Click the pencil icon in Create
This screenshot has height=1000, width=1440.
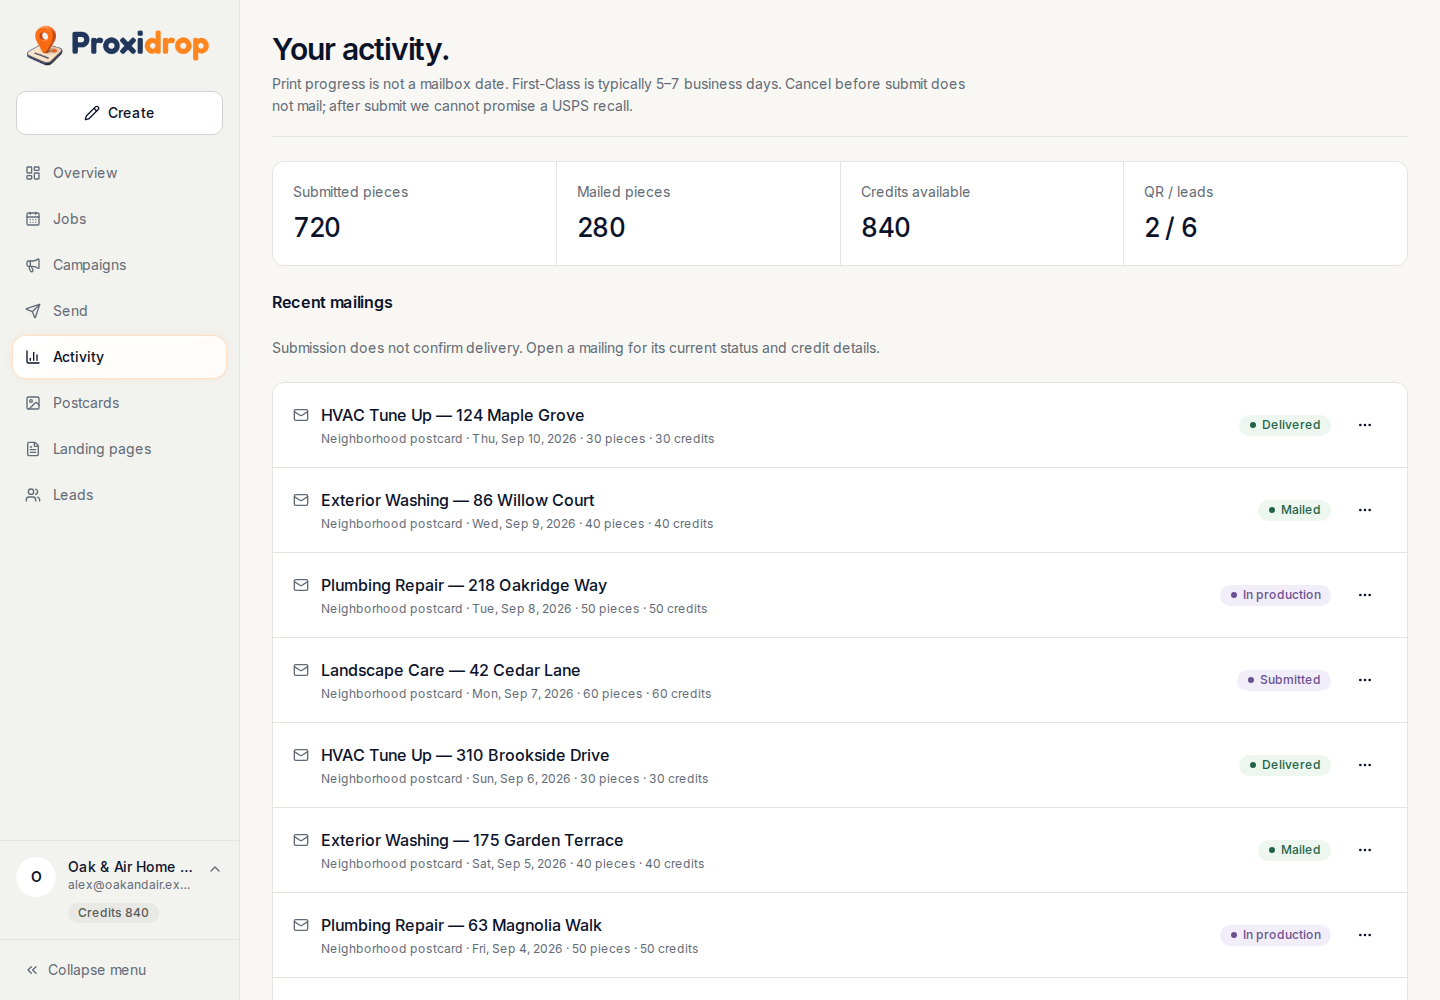pos(92,113)
